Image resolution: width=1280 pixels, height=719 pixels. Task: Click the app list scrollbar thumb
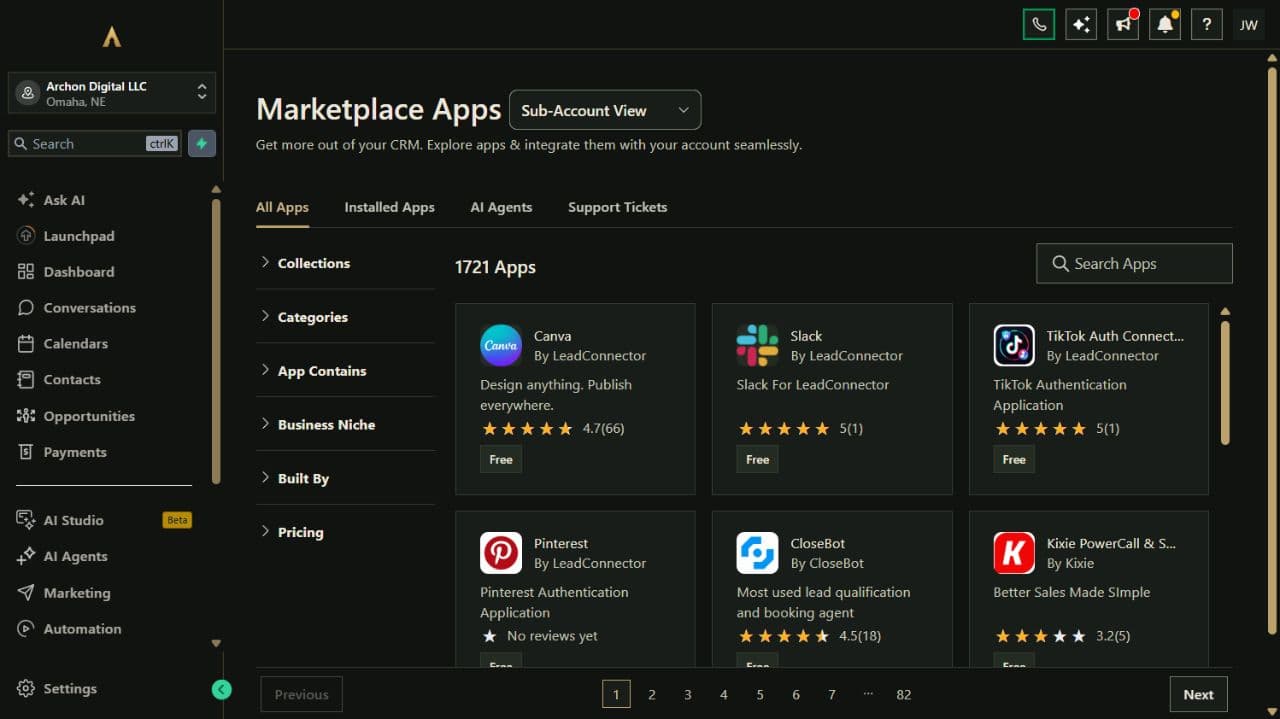tap(1226, 383)
